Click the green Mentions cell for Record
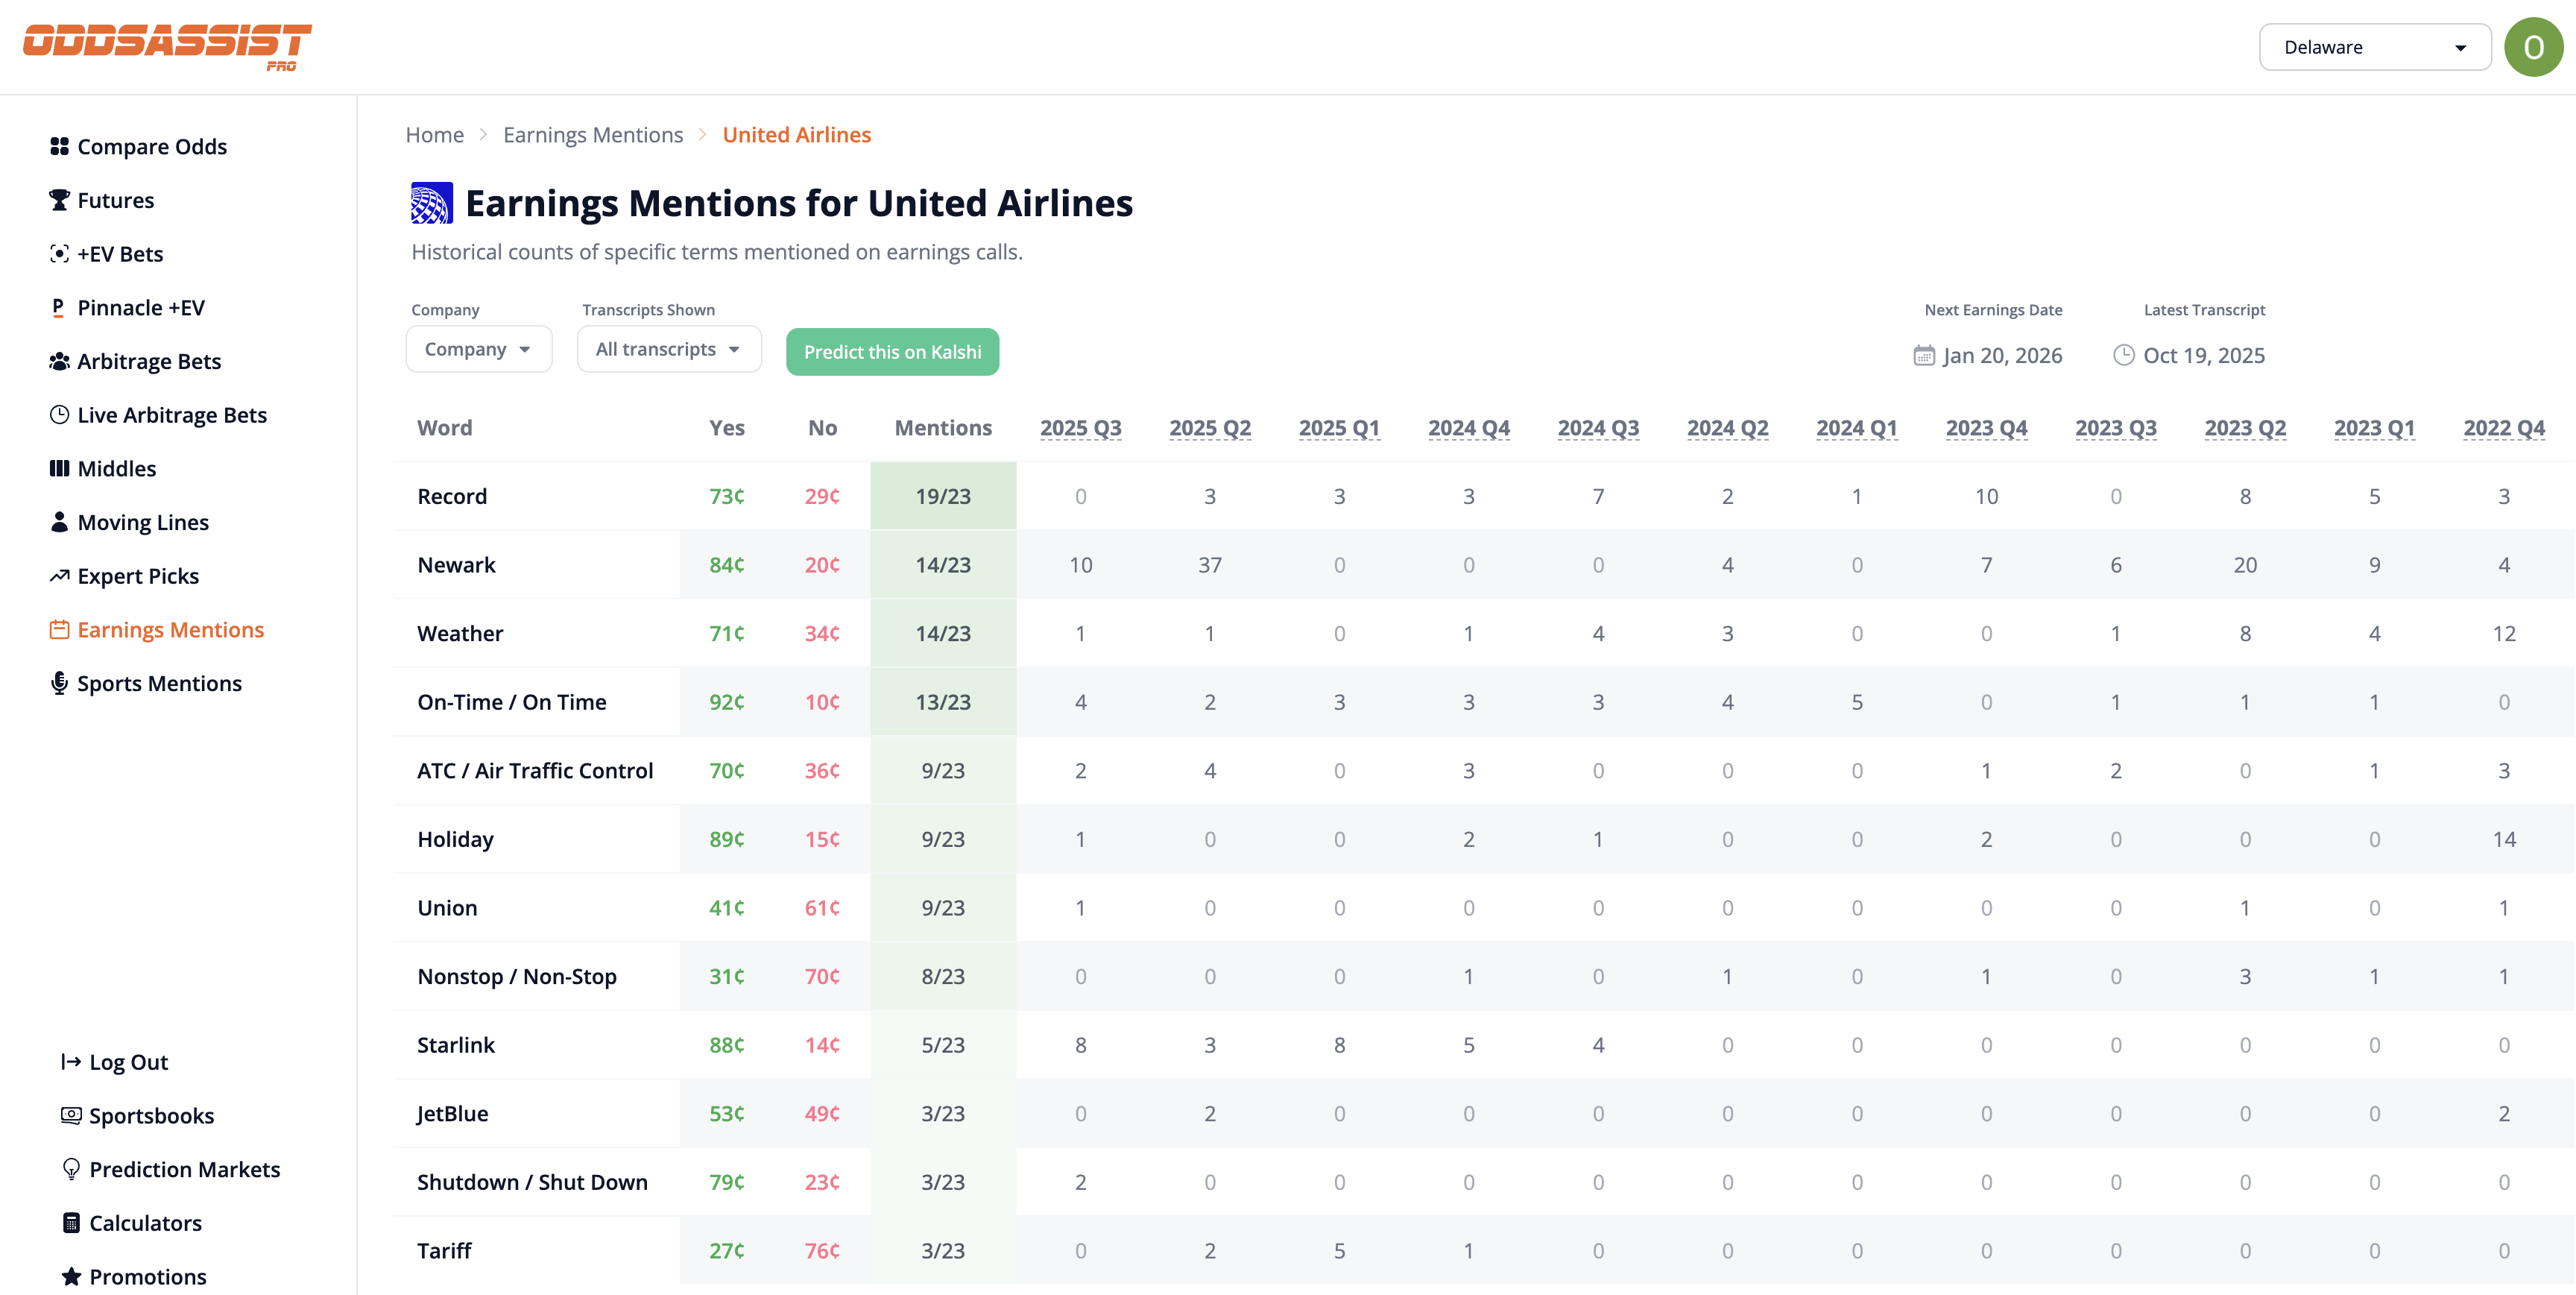The width and height of the screenshot is (2576, 1295). (x=943, y=495)
